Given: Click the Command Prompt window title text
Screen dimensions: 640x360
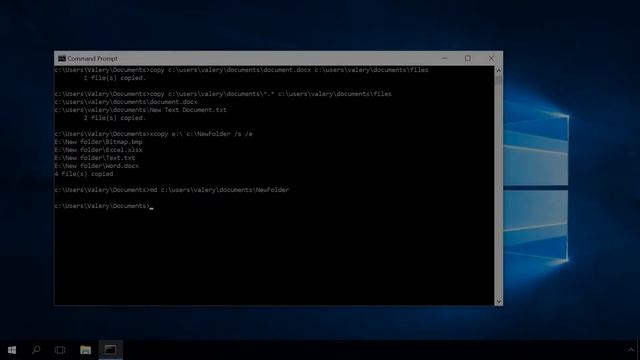Looking at the screenshot, I should tap(92, 59).
